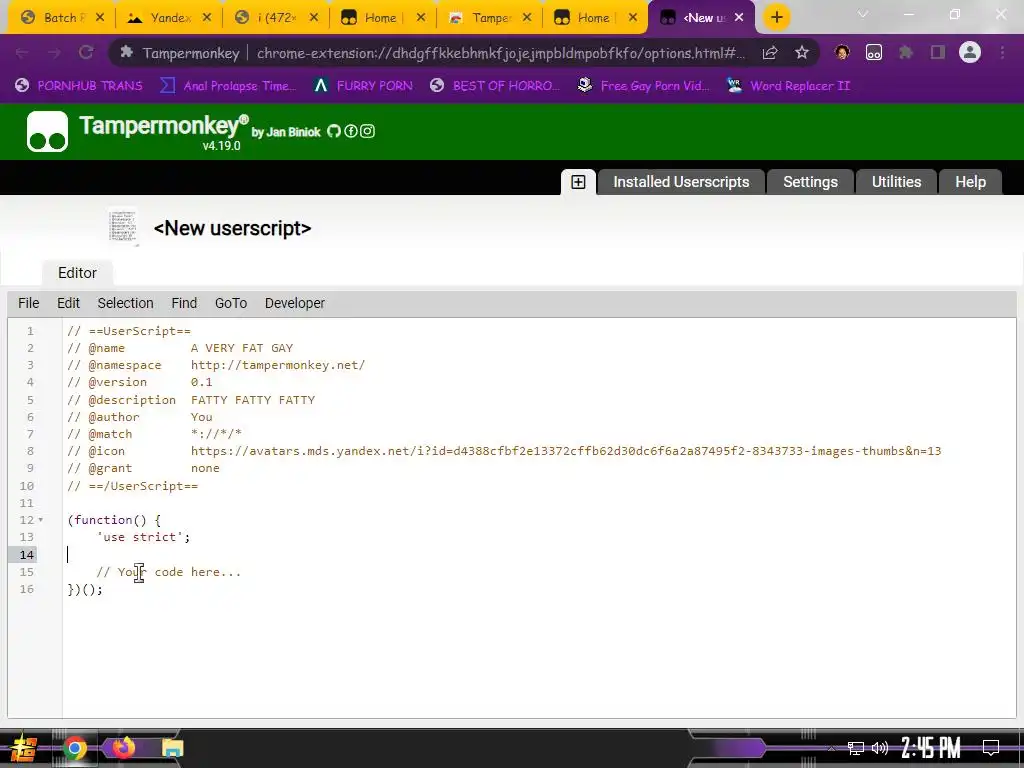The width and height of the screenshot is (1024, 768).
Task: Collapse the function fold arrow on line 12
Action: [x=40, y=520]
